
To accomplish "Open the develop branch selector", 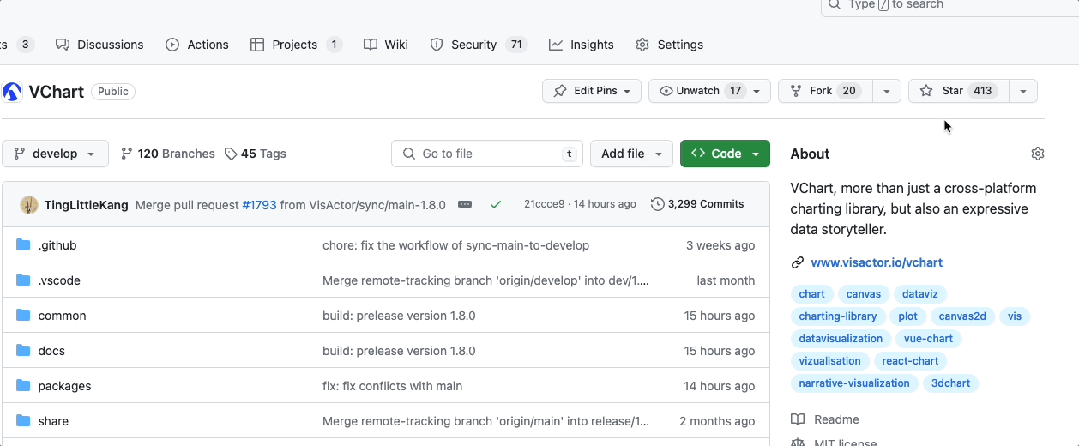I will click(55, 153).
